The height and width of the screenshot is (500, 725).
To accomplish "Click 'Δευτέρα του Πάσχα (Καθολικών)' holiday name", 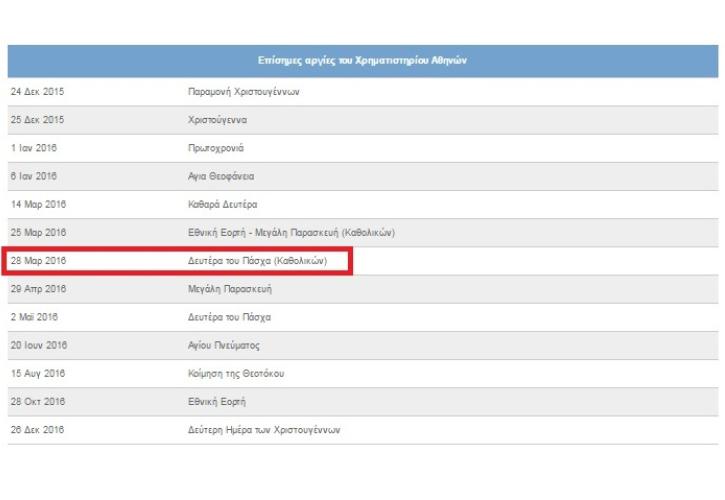I will click(x=258, y=261).
